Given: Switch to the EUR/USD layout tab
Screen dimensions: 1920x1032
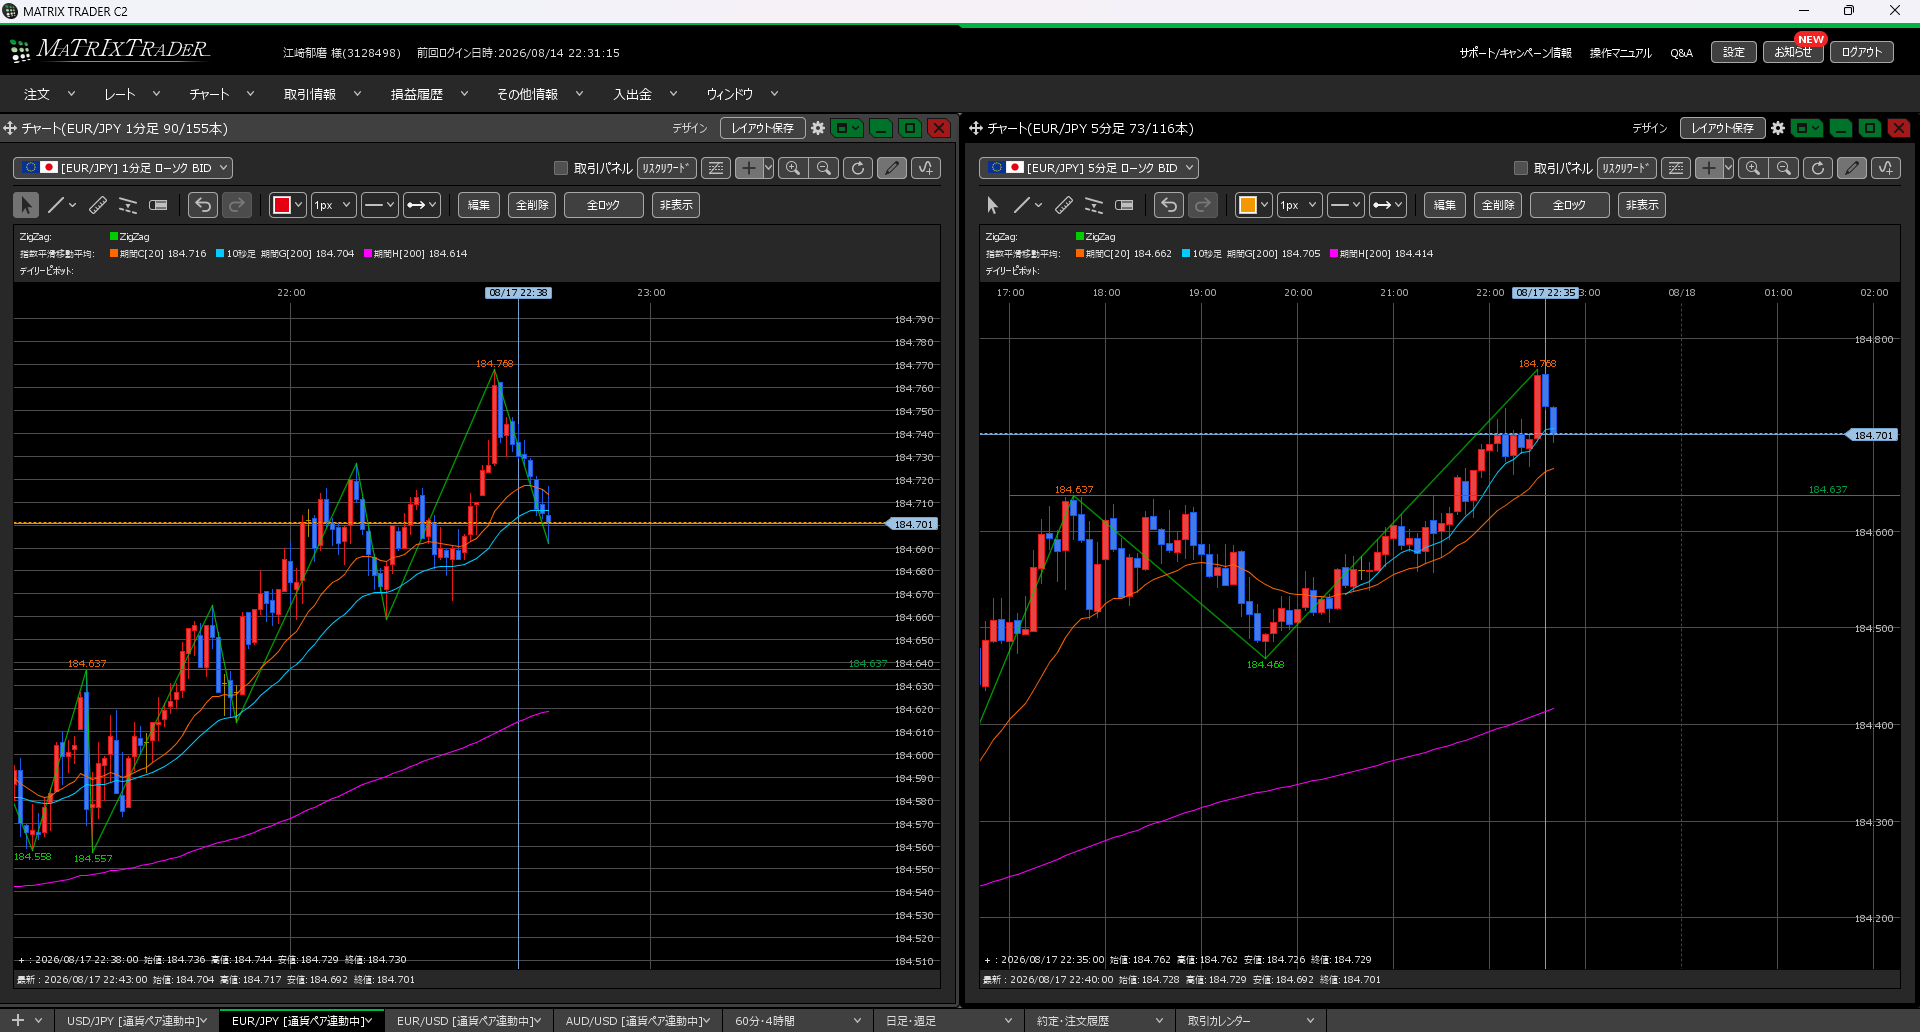Looking at the screenshot, I should coord(468,1021).
